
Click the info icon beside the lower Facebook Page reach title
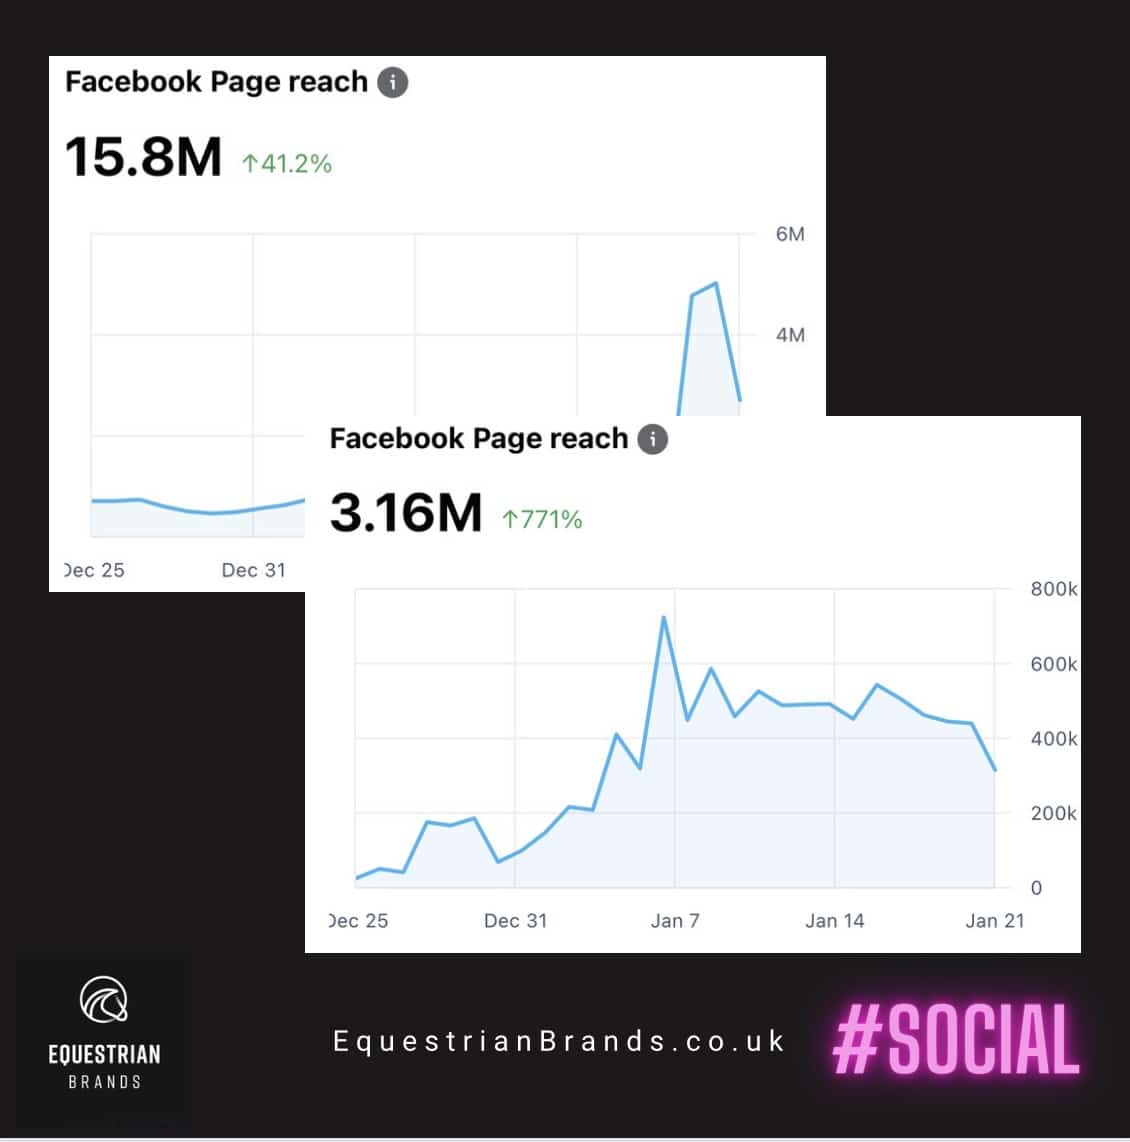pyautogui.click(x=652, y=439)
